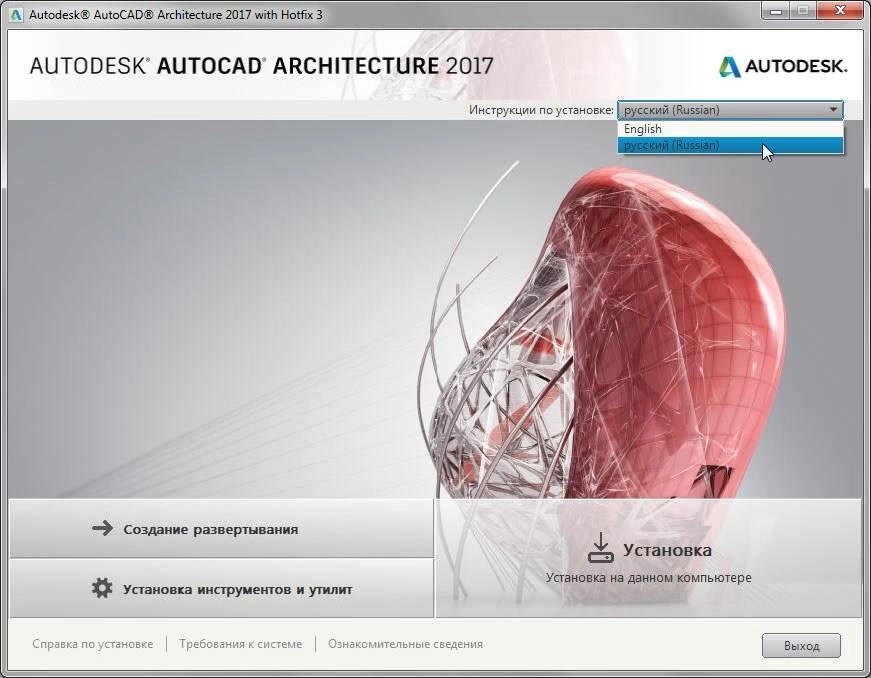Open the Ознакомительные сведения link
871x678 pixels.
coord(405,644)
